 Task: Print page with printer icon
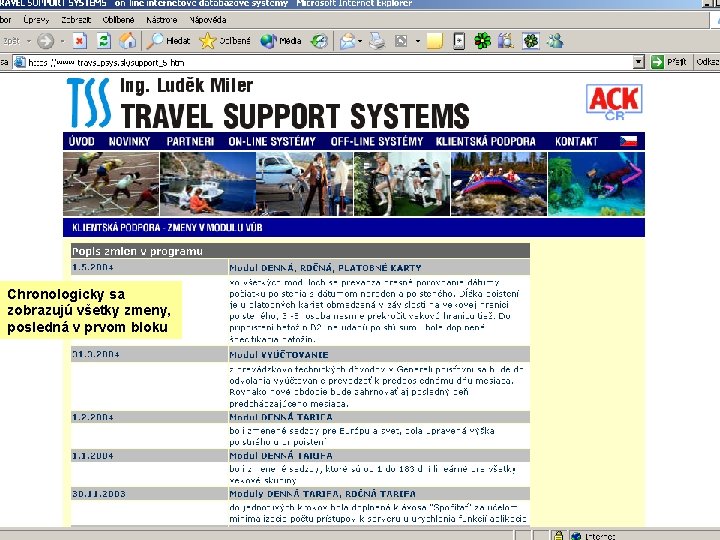[x=377, y=41]
